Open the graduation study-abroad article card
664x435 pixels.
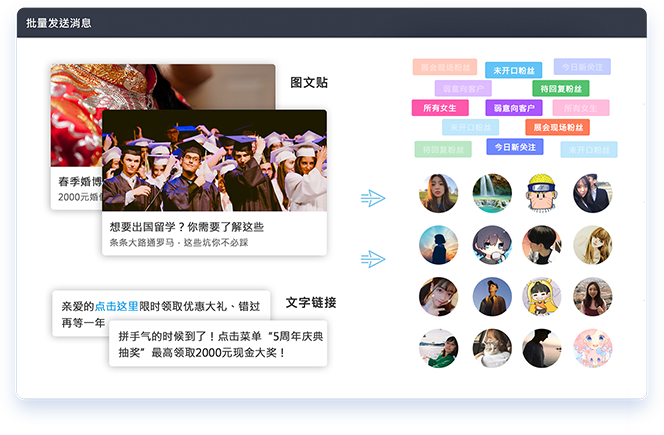[214, 180]
